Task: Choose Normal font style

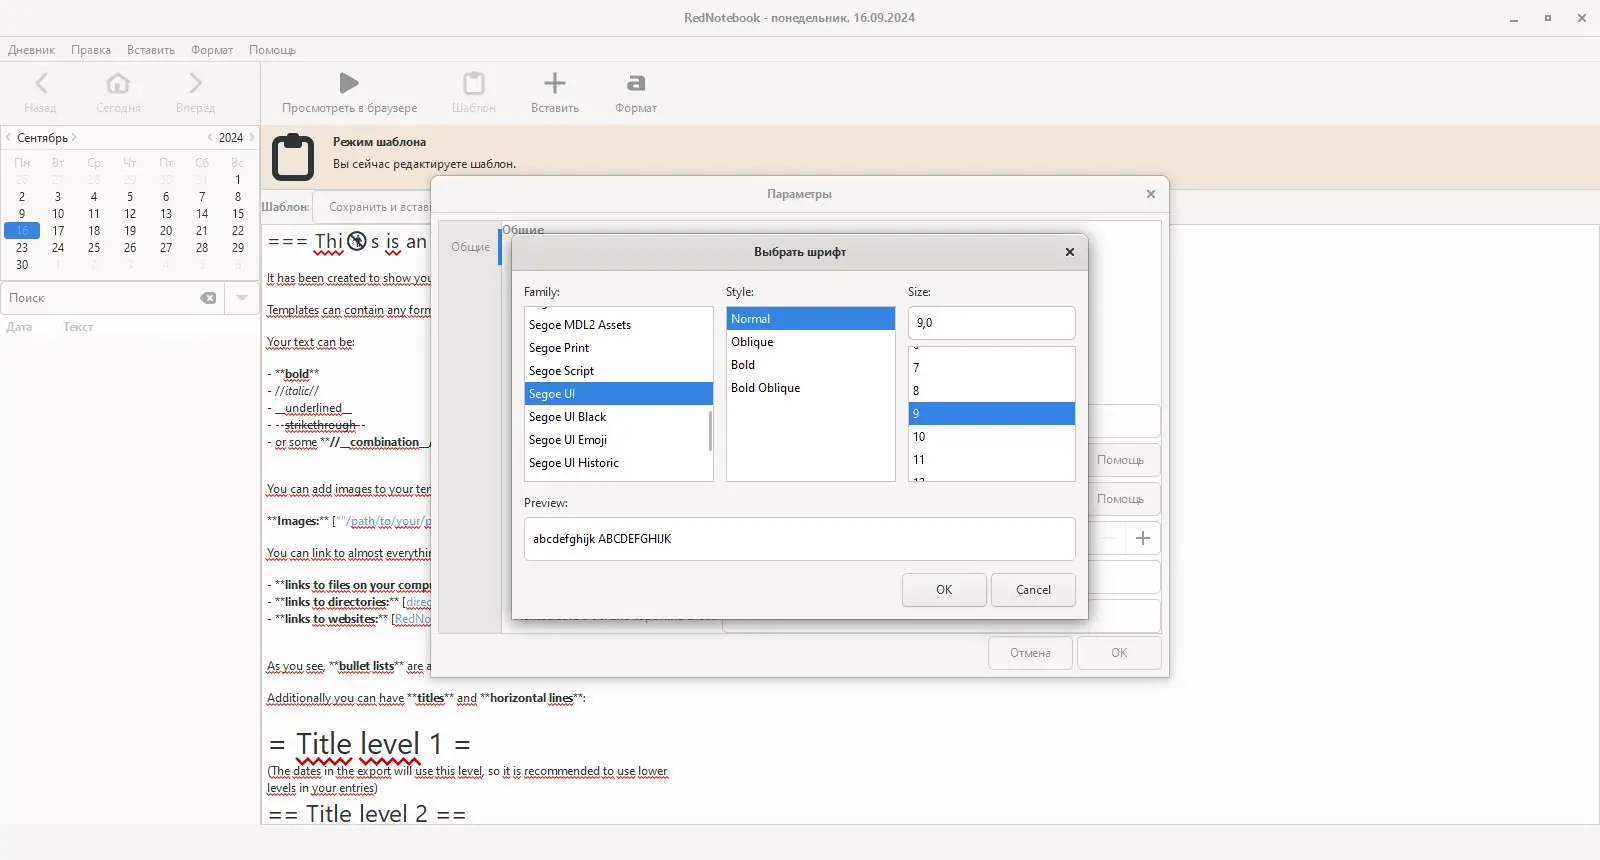Action: tap(810, 319)
